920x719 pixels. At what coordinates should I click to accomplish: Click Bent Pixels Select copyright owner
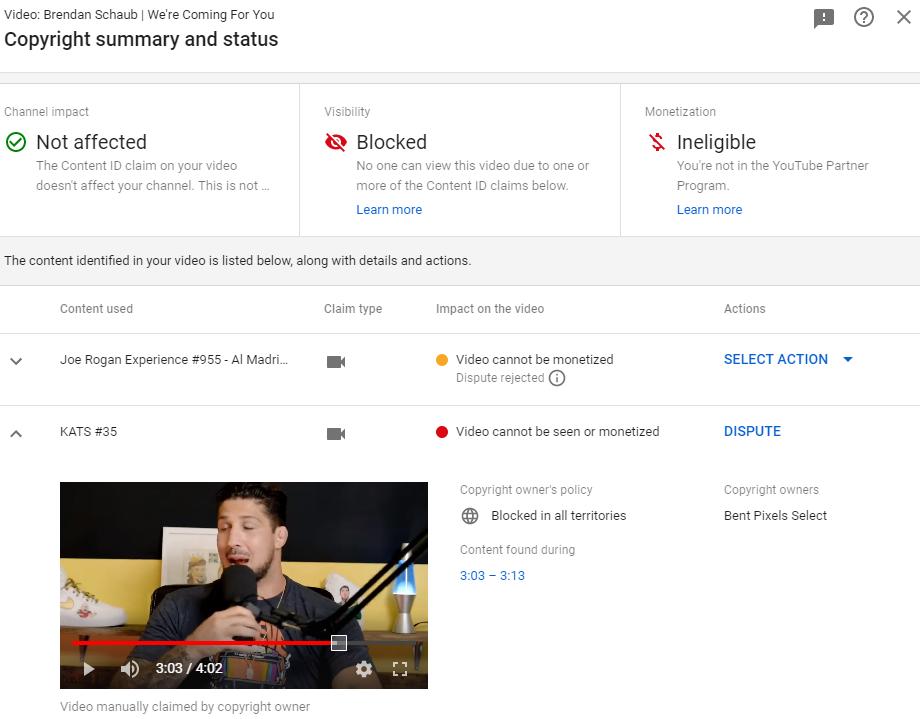click(775, 516)
